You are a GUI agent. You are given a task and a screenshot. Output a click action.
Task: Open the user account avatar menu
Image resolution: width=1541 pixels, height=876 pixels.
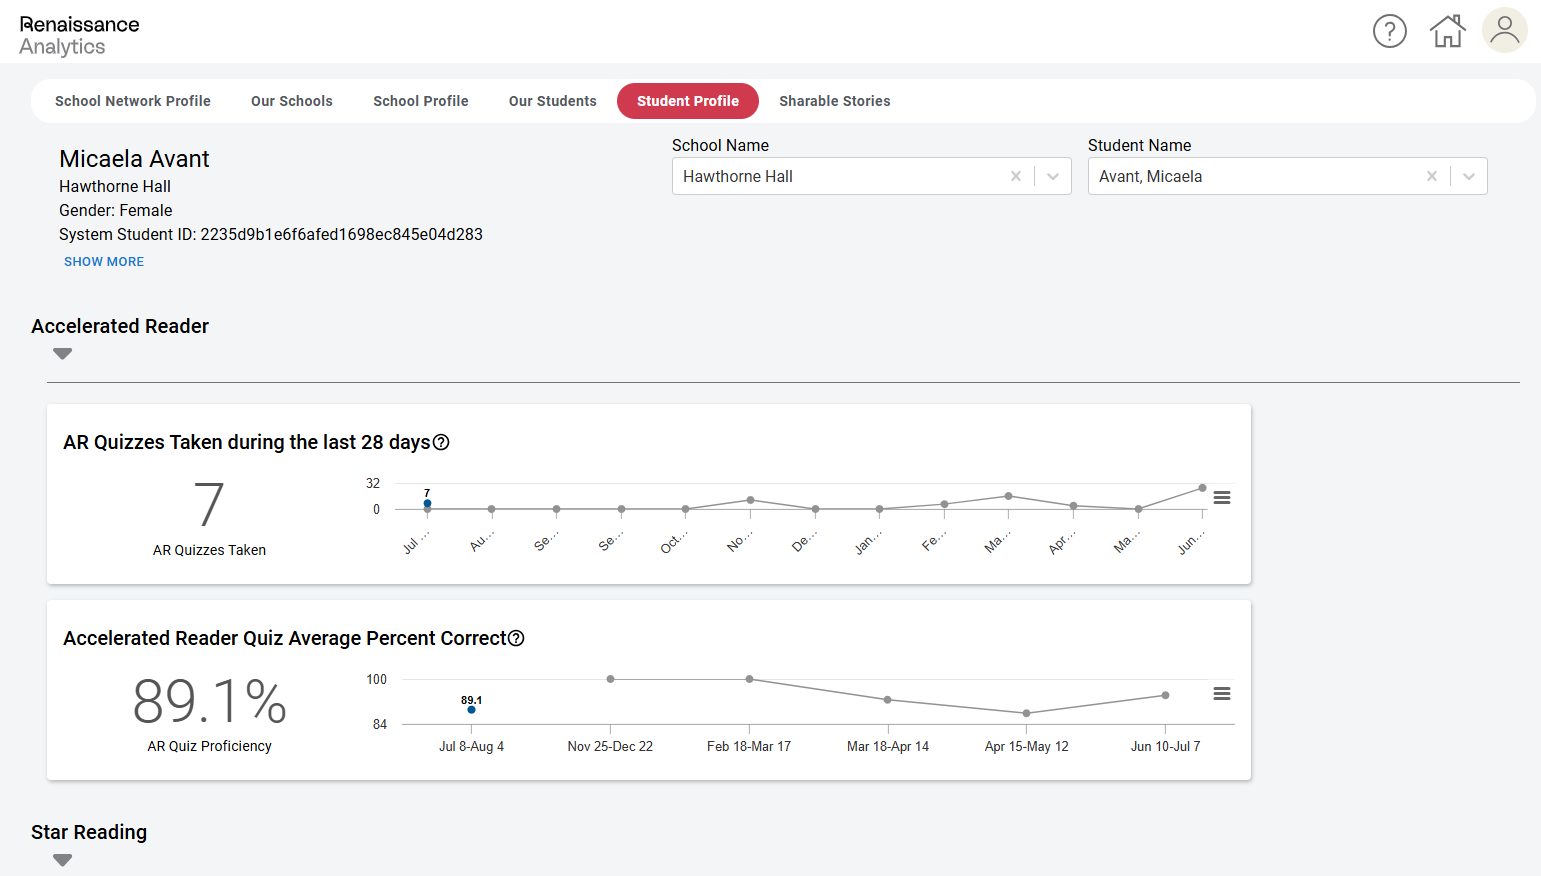tap(1504, 30)
